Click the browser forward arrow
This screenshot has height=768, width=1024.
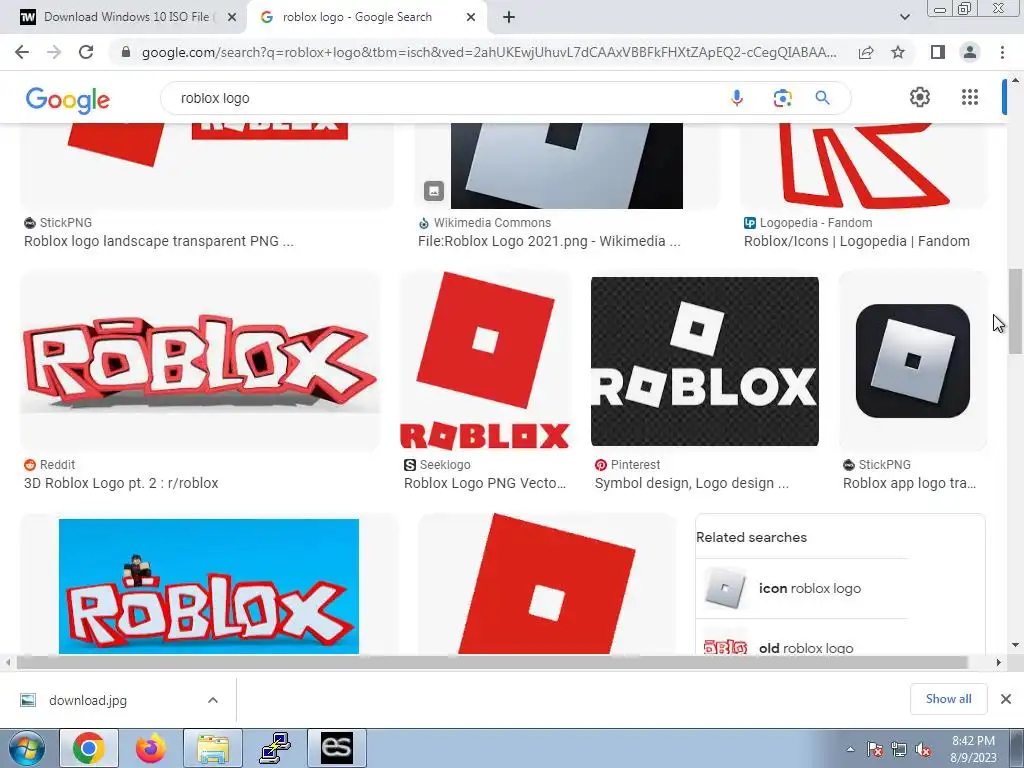point(54,52)
